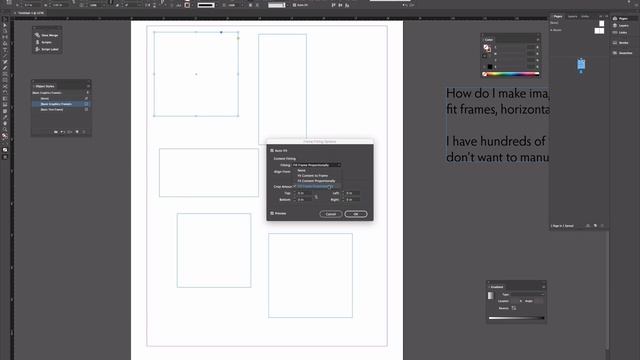Click the chain link icon between crop fields
Image resolution: width=640 pixels, height=360 pixels.
point(316,197)
